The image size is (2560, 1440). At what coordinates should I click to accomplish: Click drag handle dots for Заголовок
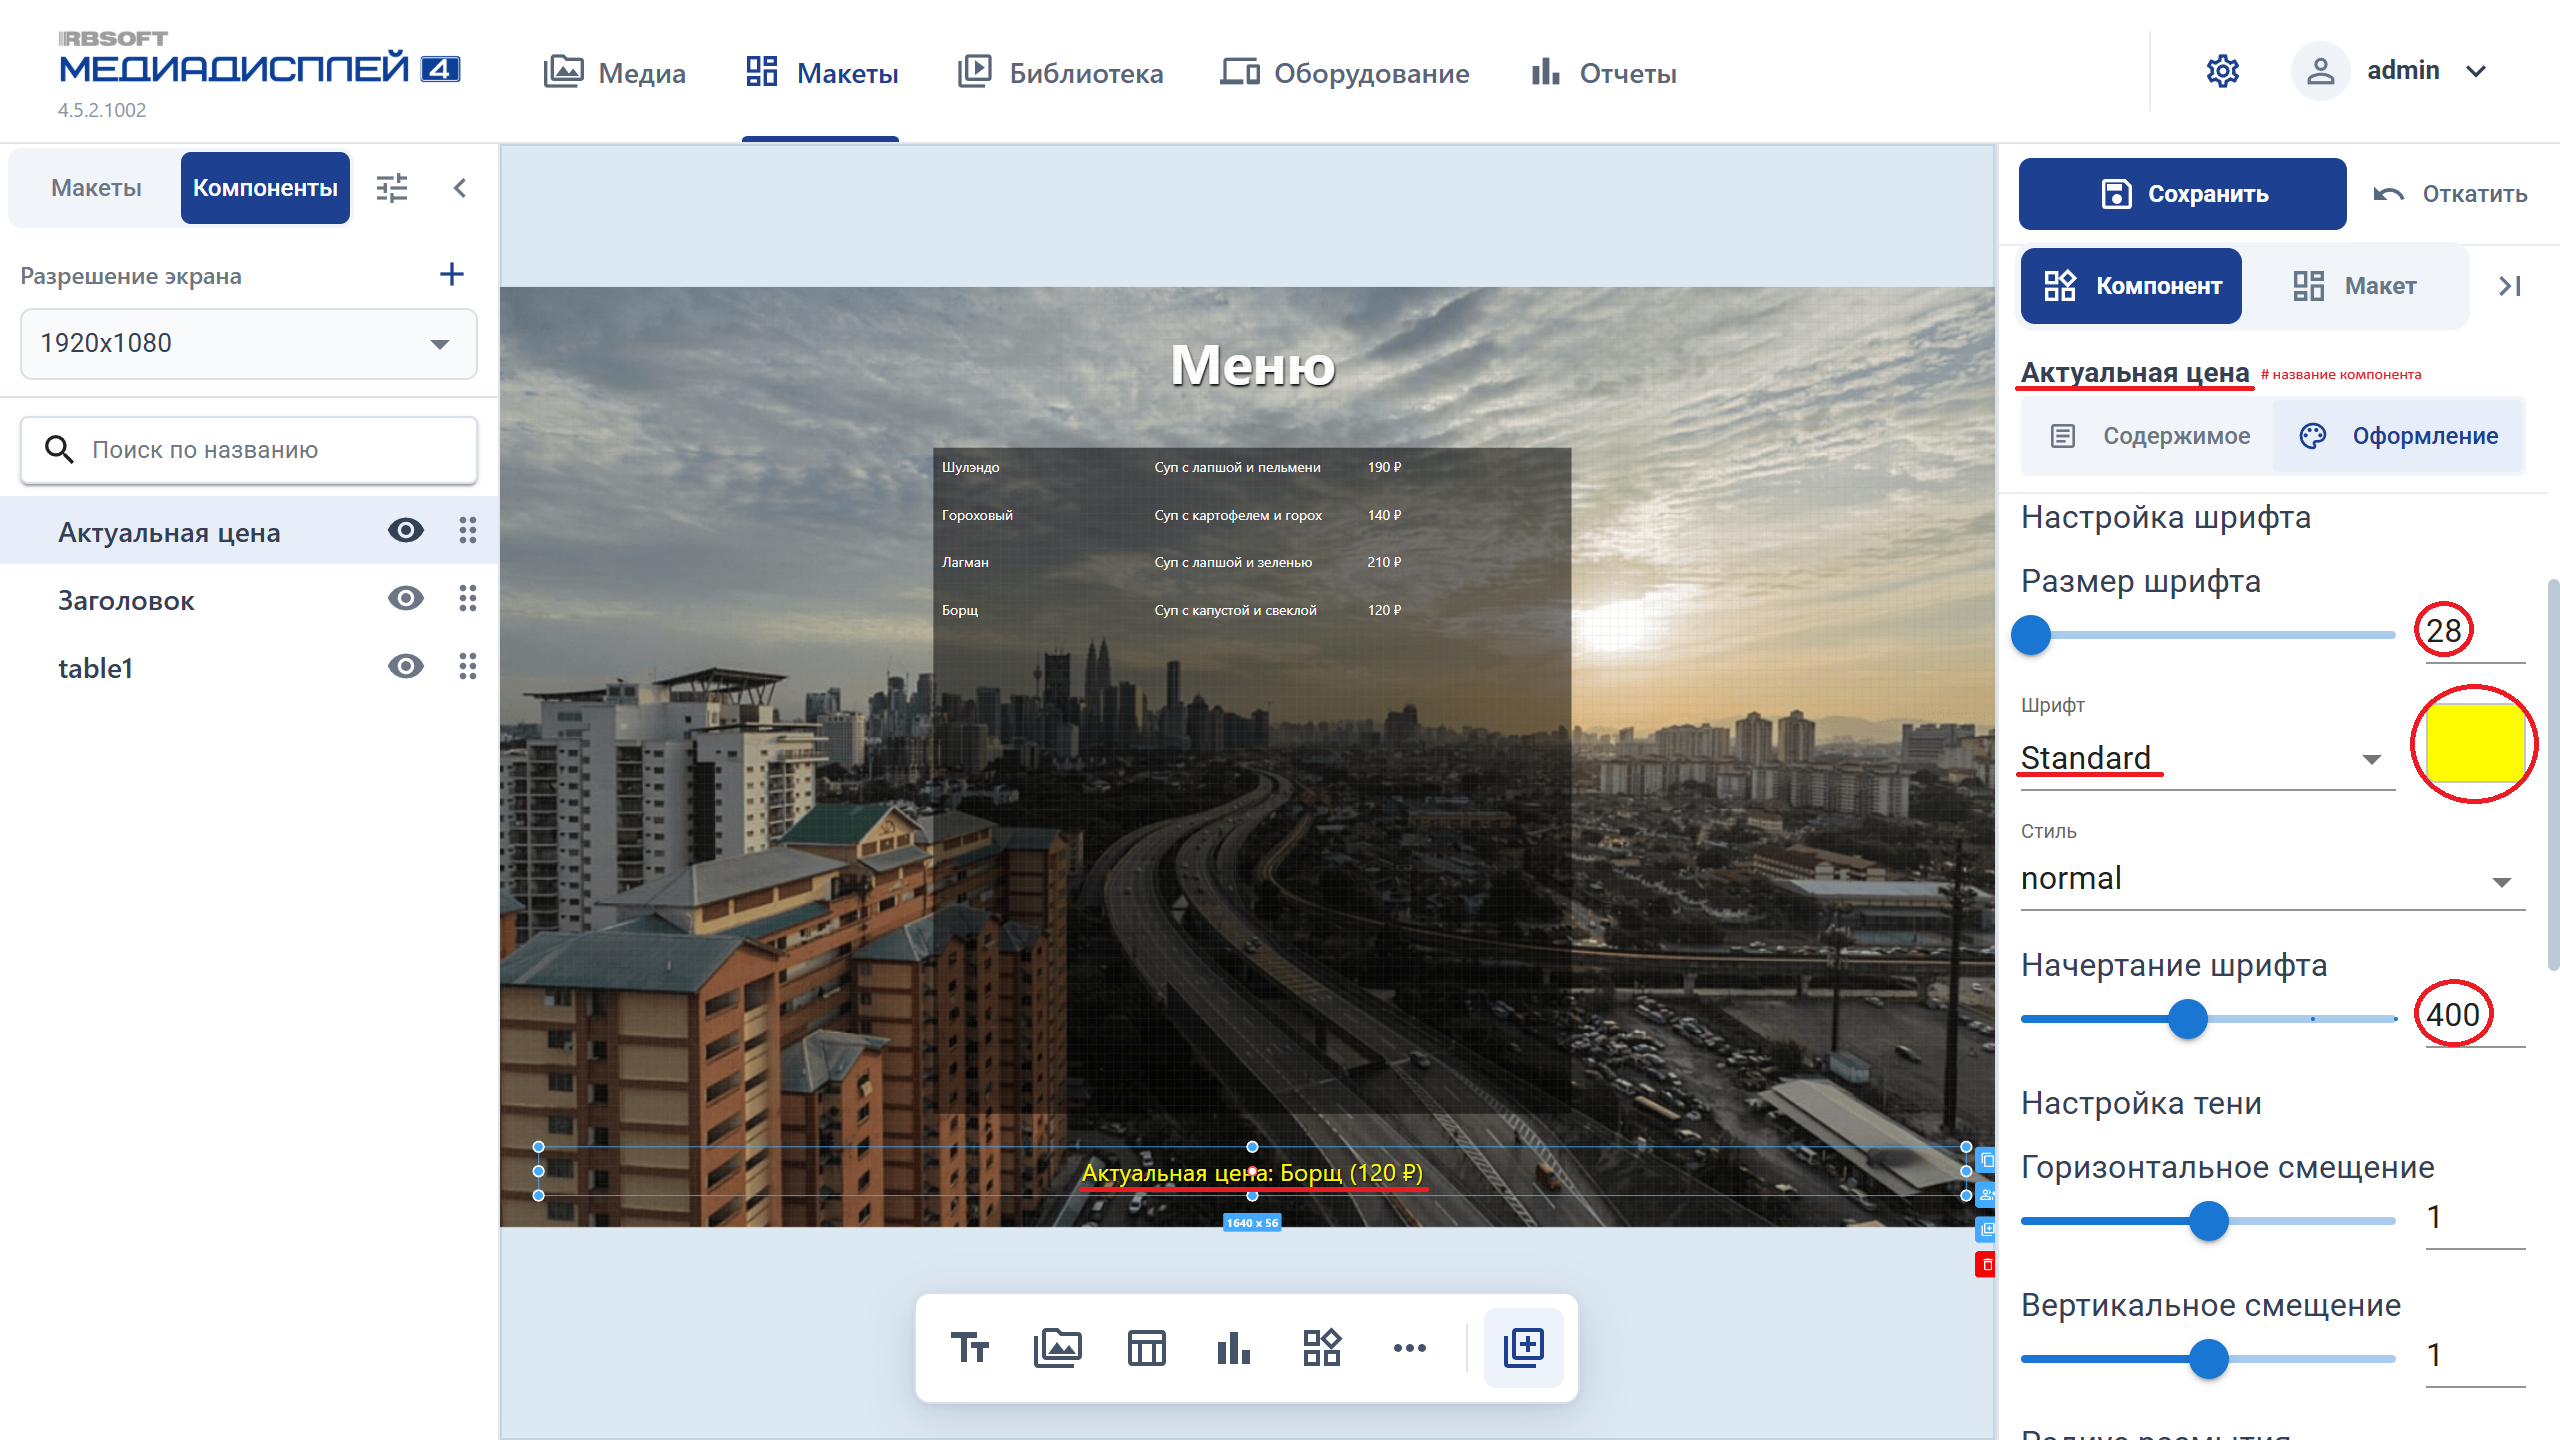point(467,599)
